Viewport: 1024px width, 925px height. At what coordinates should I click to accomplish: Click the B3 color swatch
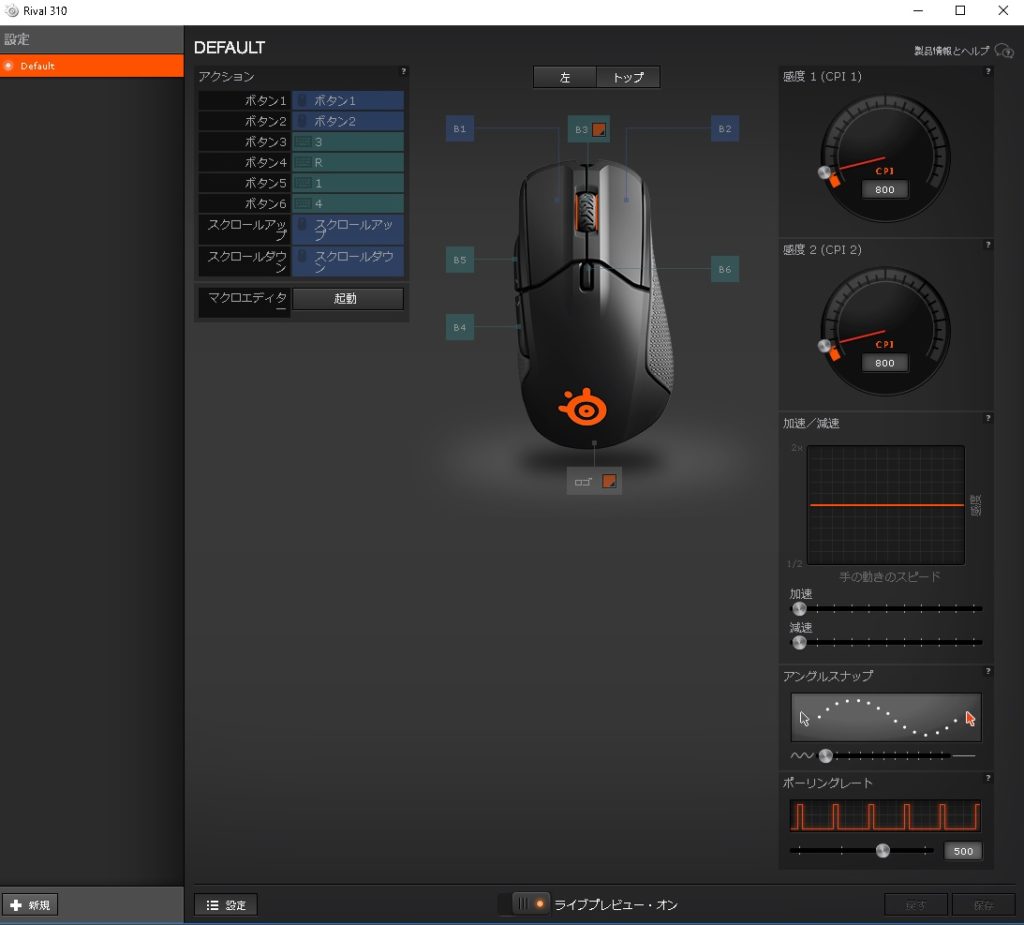coord(599,129)
